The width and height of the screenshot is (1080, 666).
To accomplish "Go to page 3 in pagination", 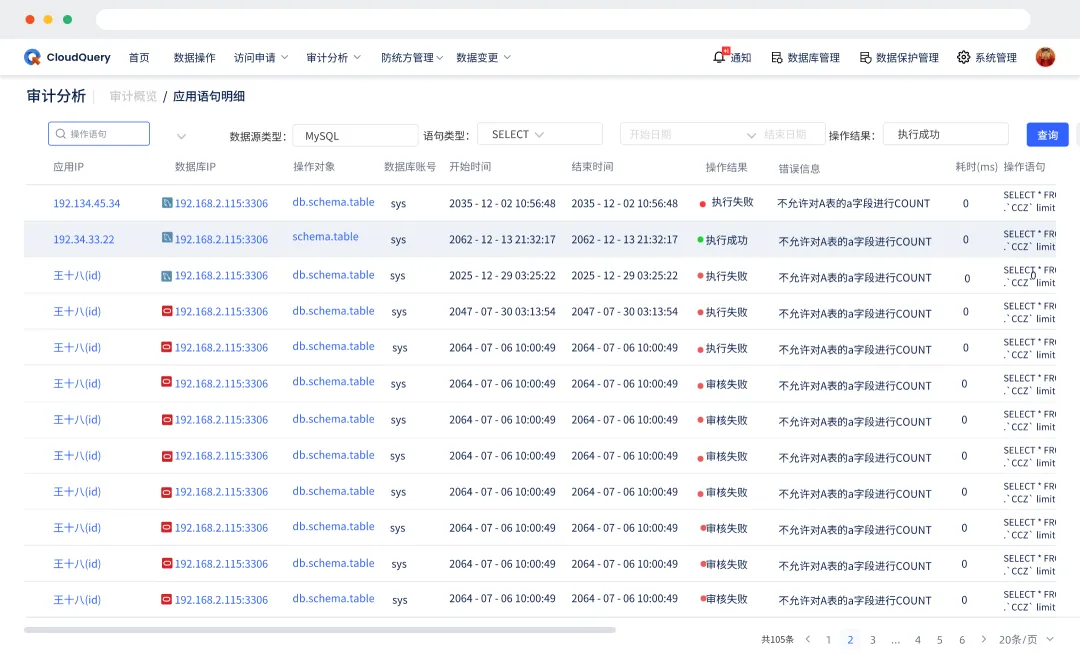I will [x=873, y=639].
